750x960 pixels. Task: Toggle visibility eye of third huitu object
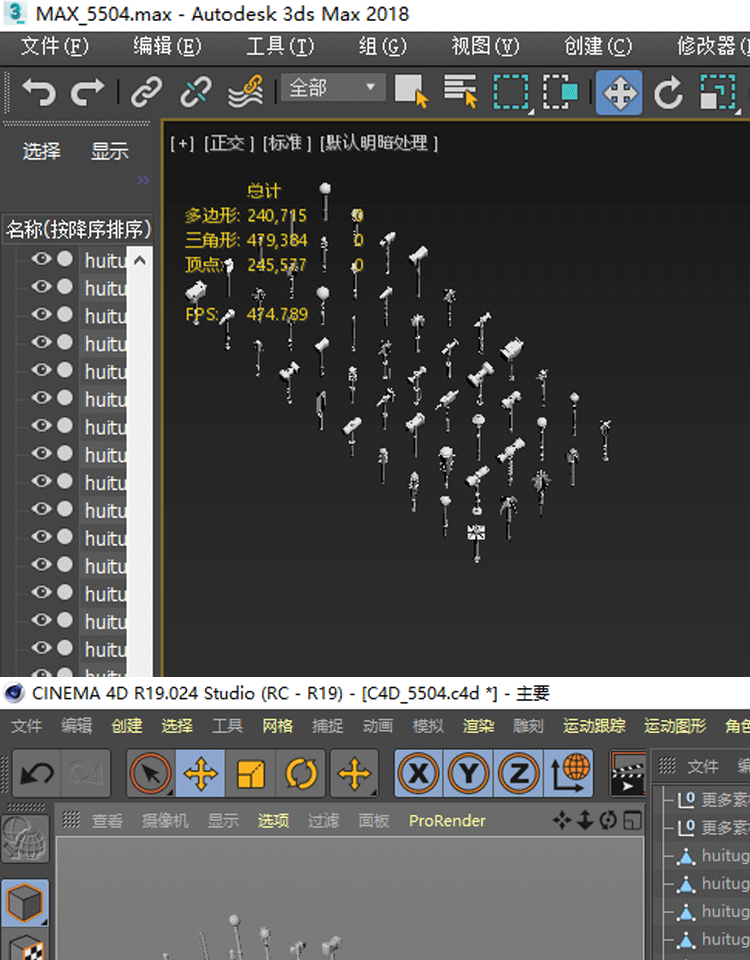coord(42,314)
